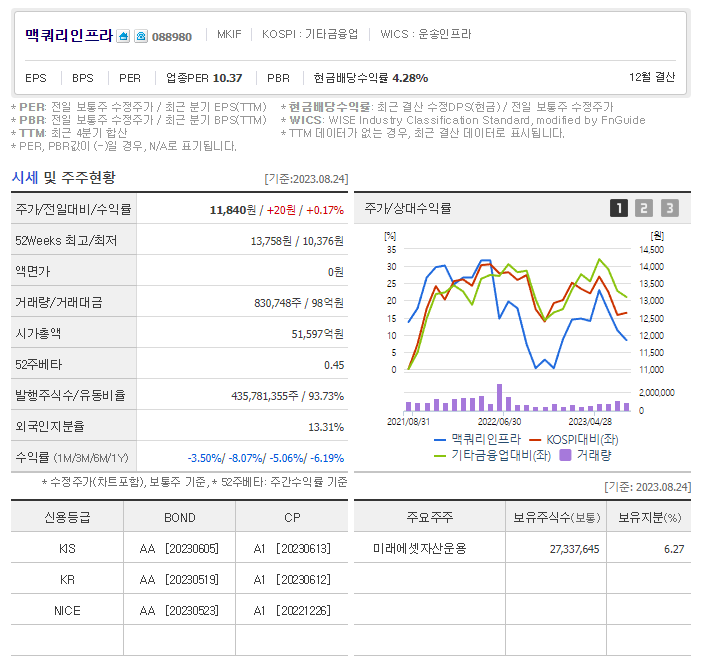Click 시가총액 value 51,597억원
This screenshot has width=704, height=656.
317,334
